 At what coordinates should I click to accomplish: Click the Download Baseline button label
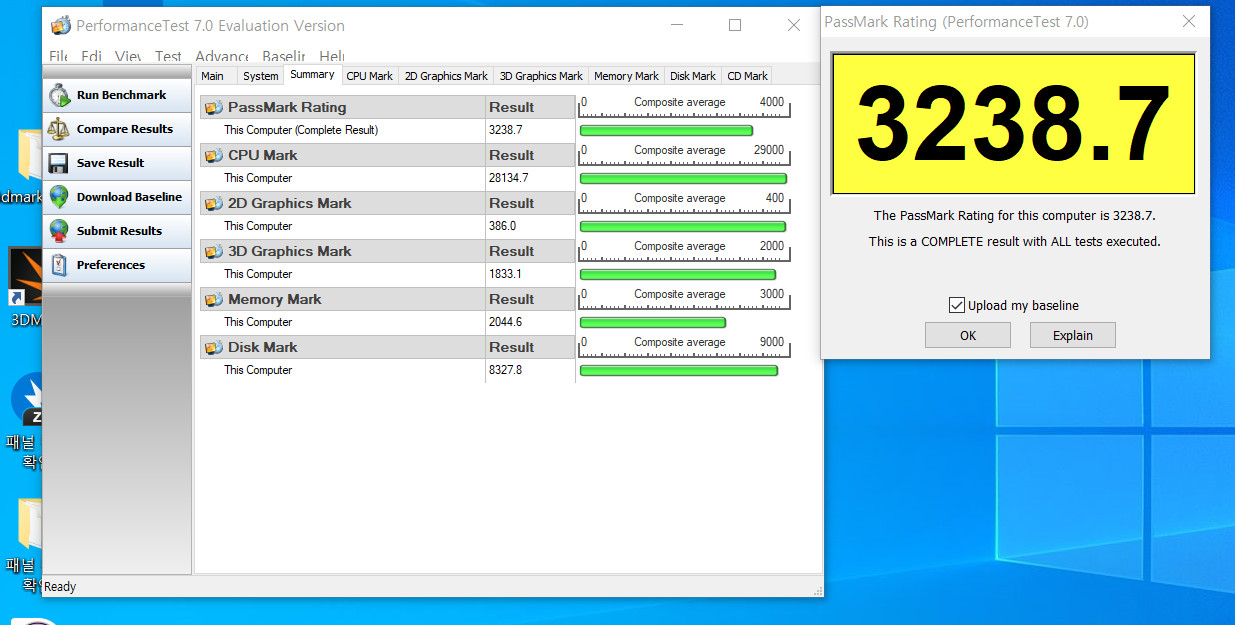pyautogui.click(x=129, y=197)
